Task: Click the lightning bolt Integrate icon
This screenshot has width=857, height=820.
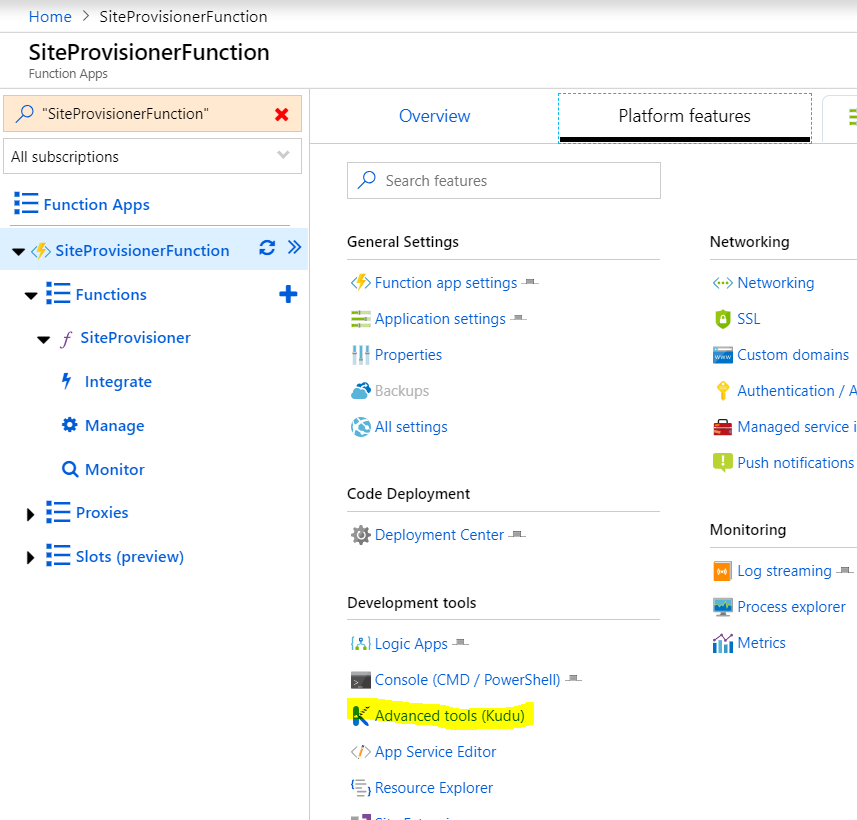Action: (67, 380)
